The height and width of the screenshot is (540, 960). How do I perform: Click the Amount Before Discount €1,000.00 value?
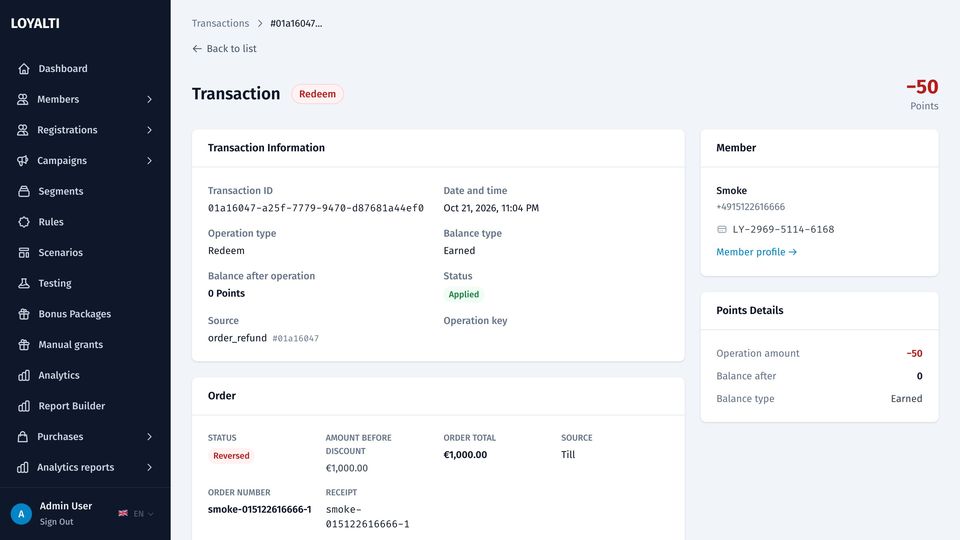347,468
